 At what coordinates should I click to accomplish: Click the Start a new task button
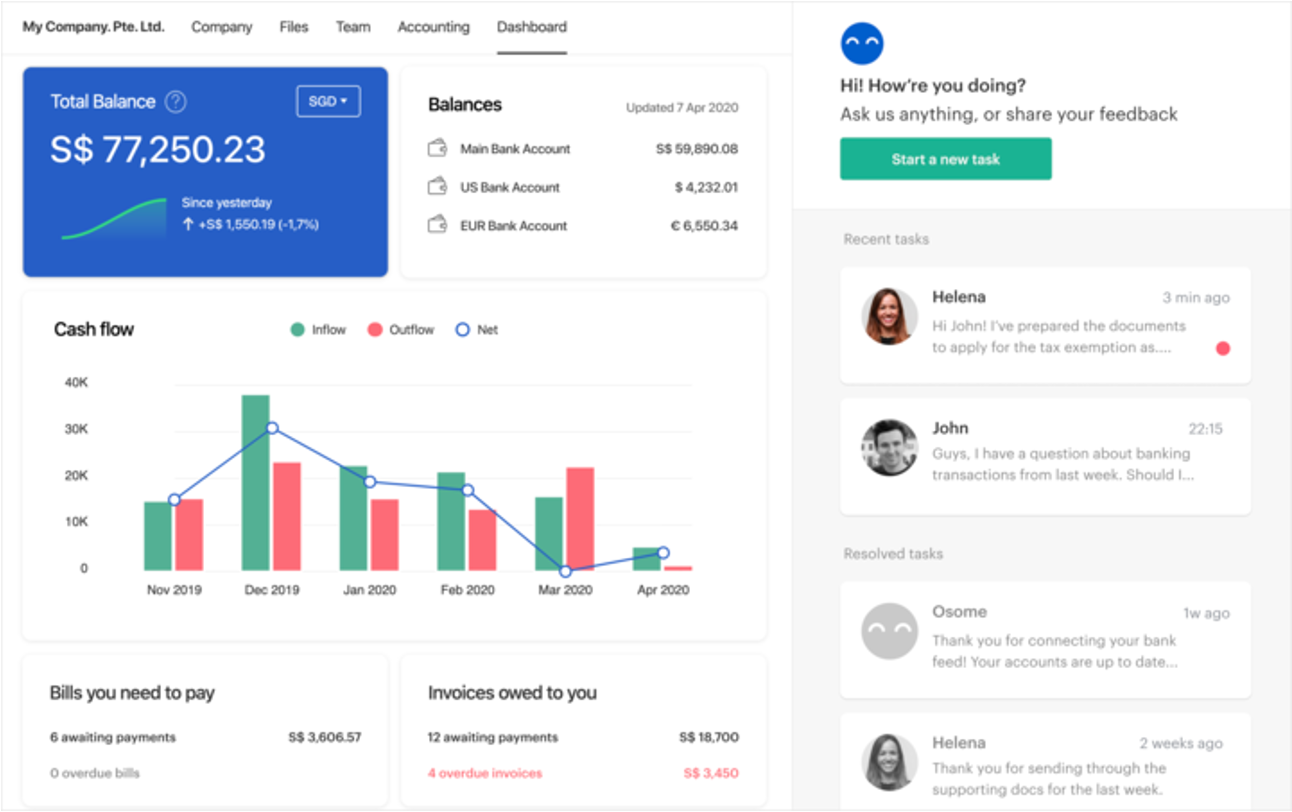(946, 159)
